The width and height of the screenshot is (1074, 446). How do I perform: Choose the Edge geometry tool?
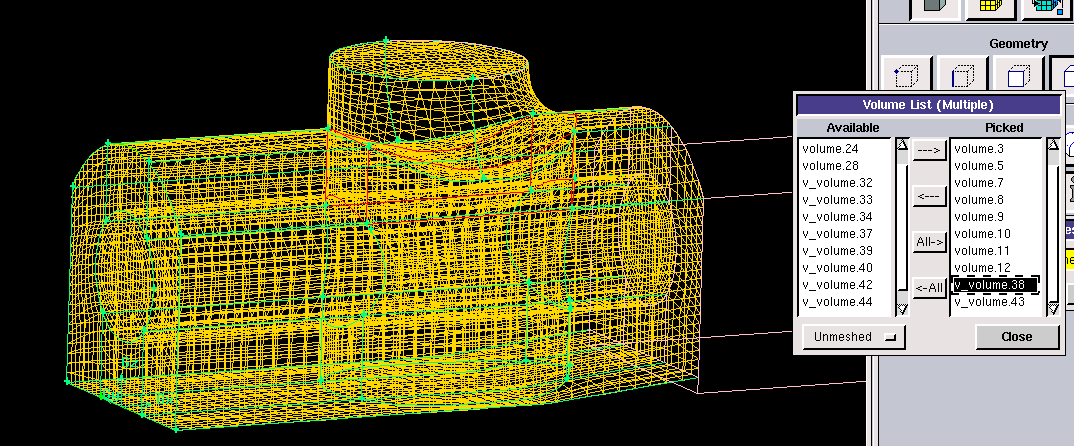963,76
